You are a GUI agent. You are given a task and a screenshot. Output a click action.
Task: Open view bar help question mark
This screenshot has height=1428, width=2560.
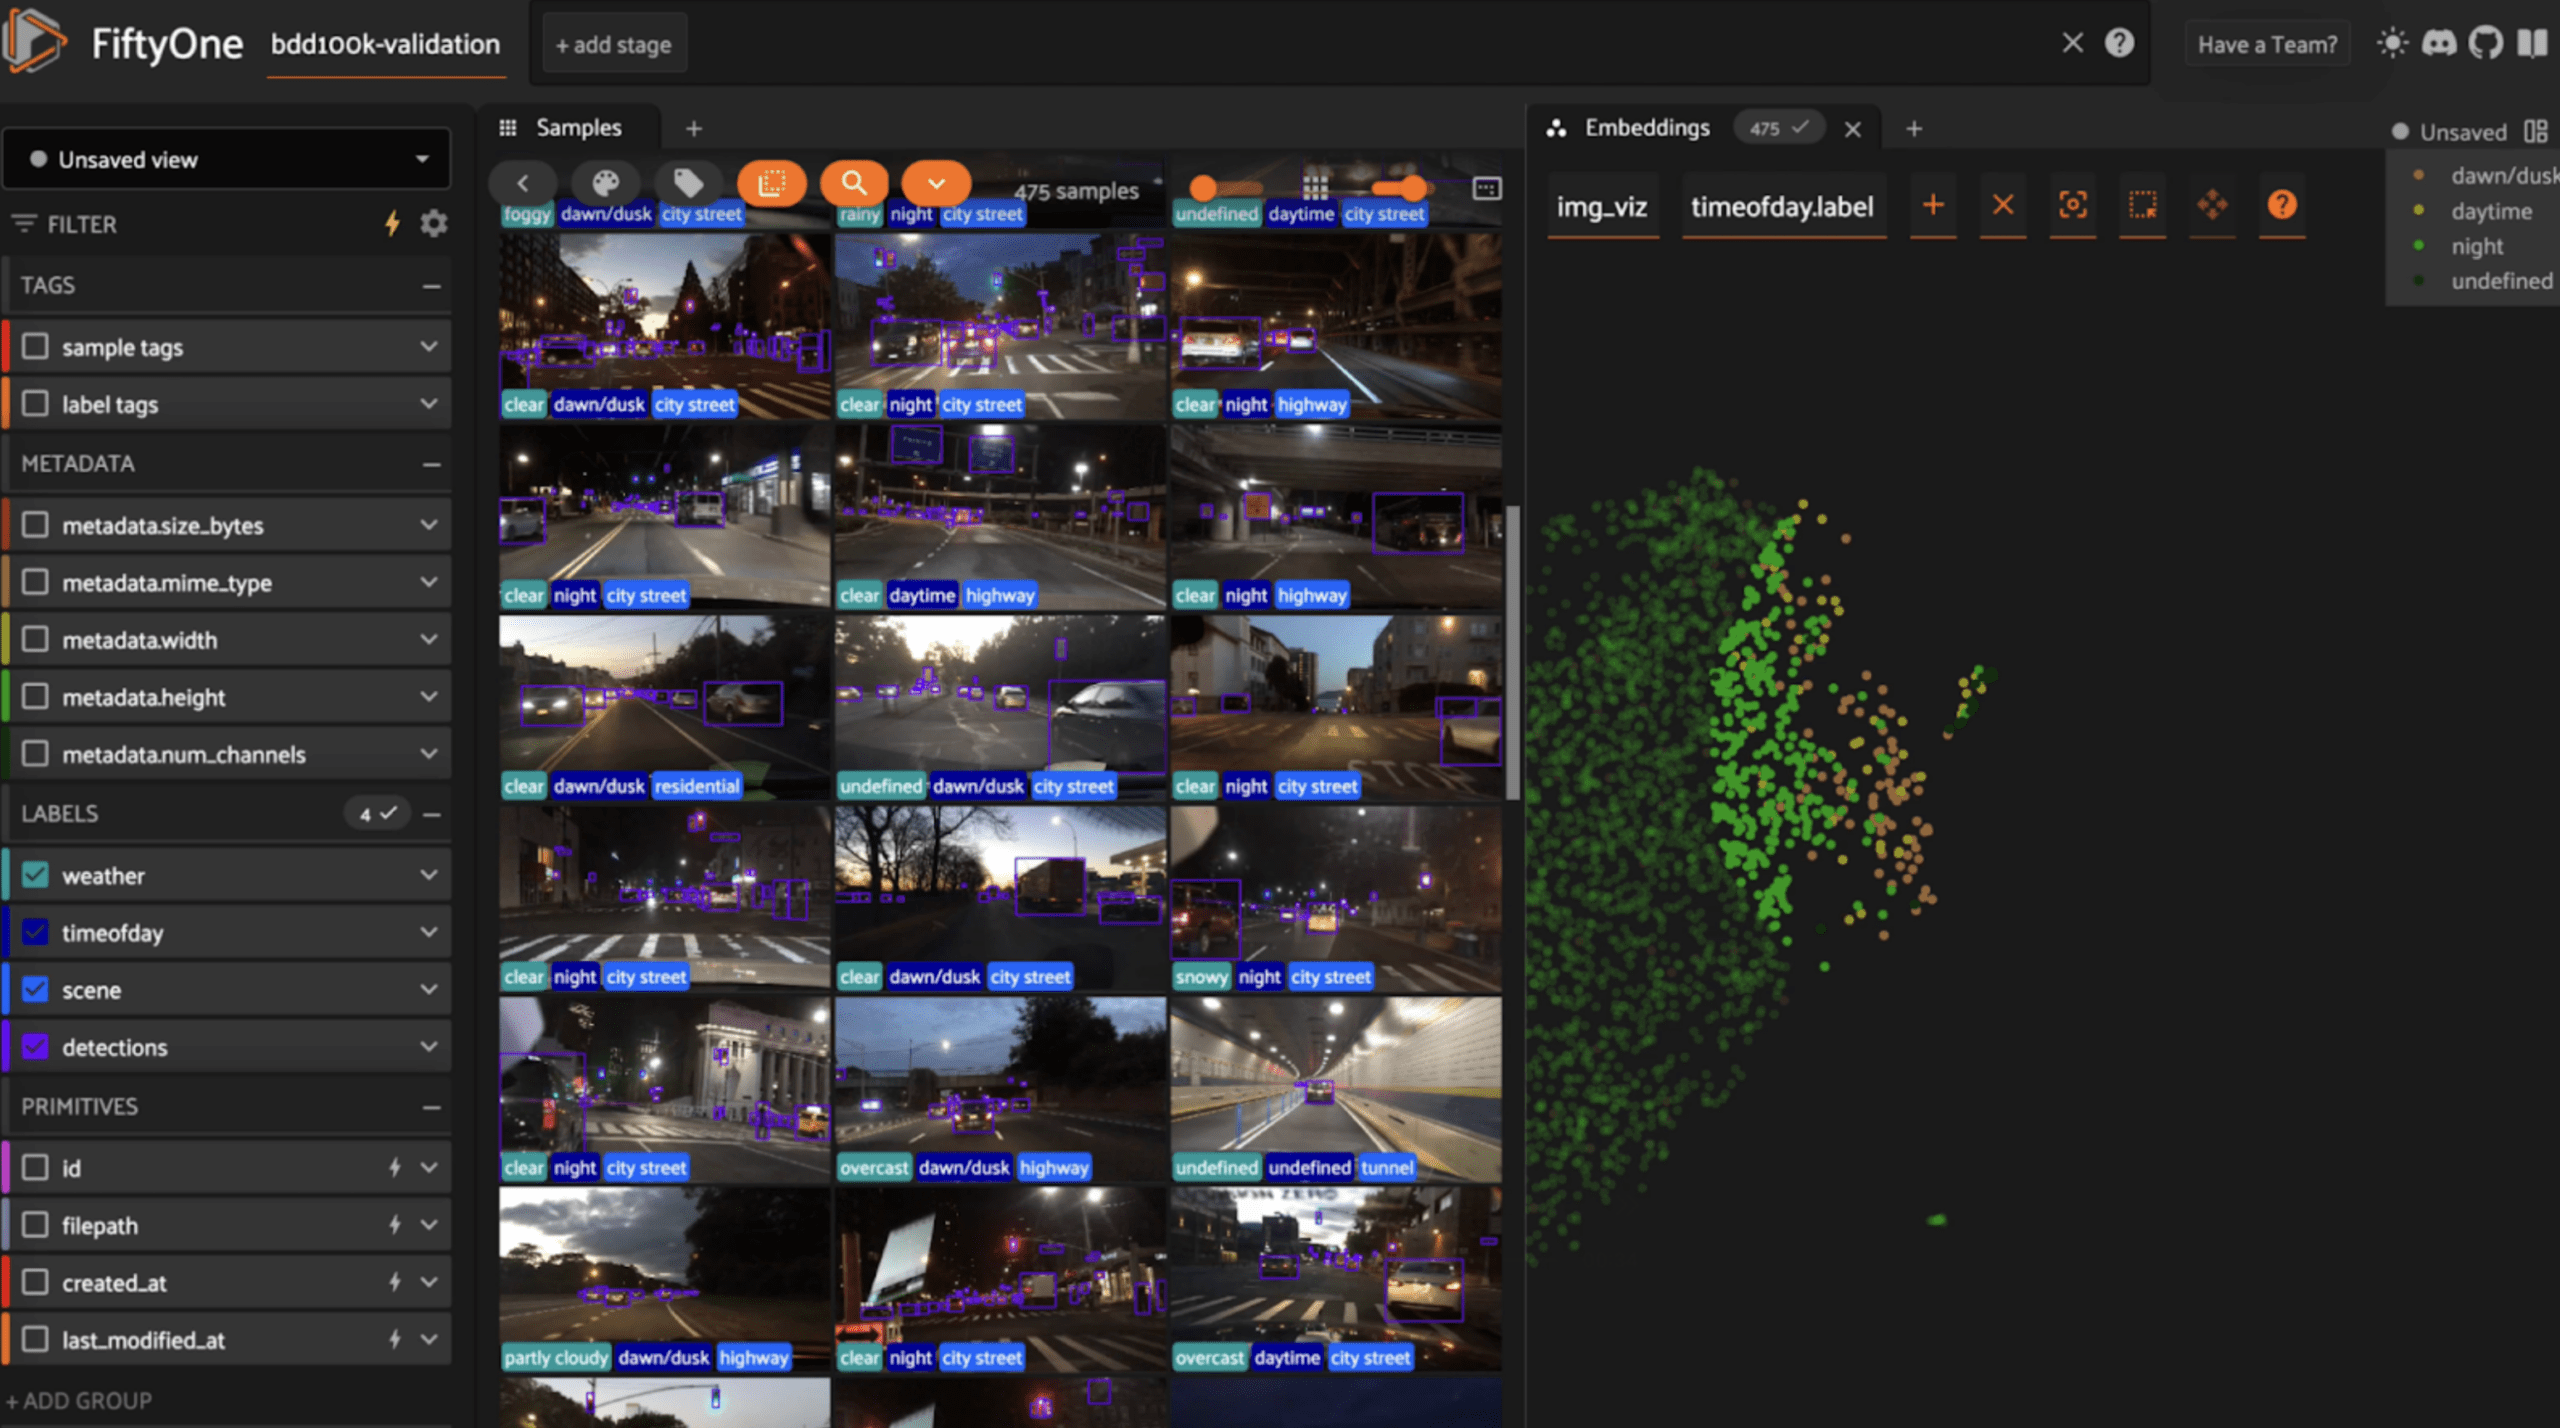pyautogui.click(x=2119, y=43)
